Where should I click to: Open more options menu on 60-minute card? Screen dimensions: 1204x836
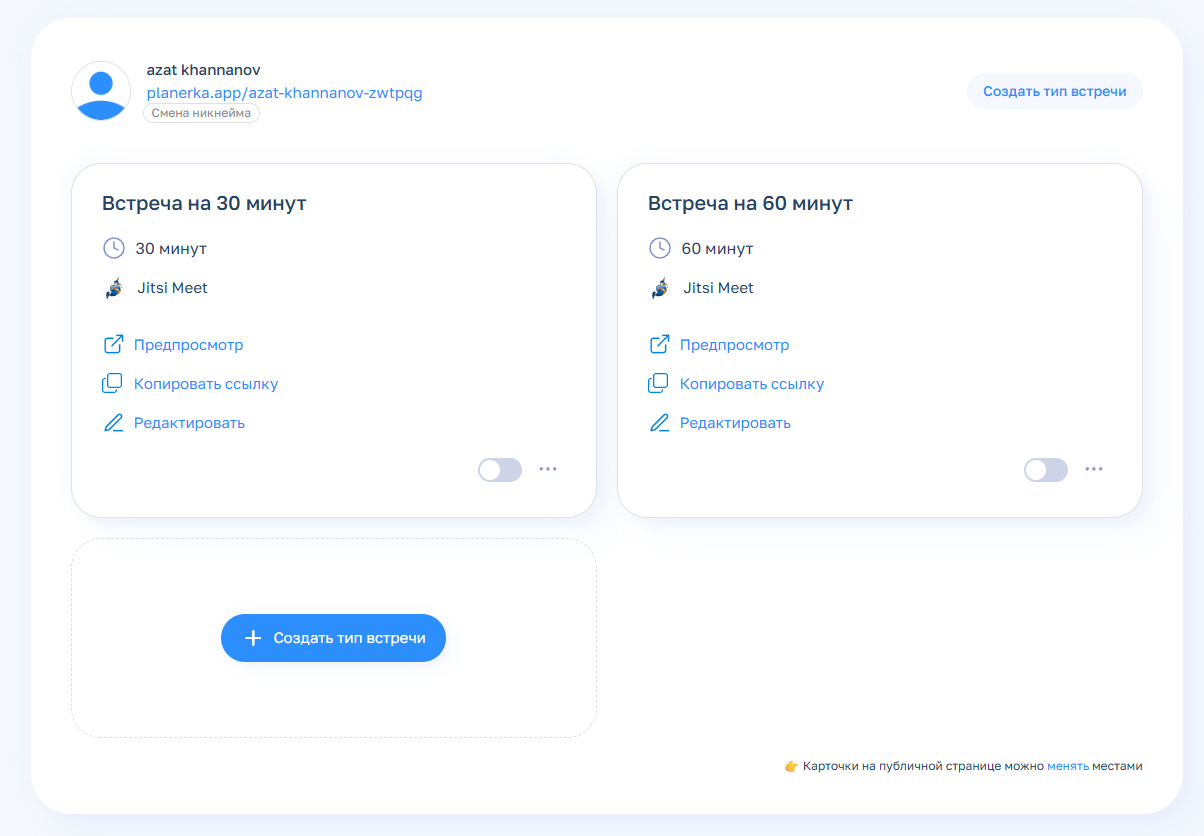click(1094, 469)
